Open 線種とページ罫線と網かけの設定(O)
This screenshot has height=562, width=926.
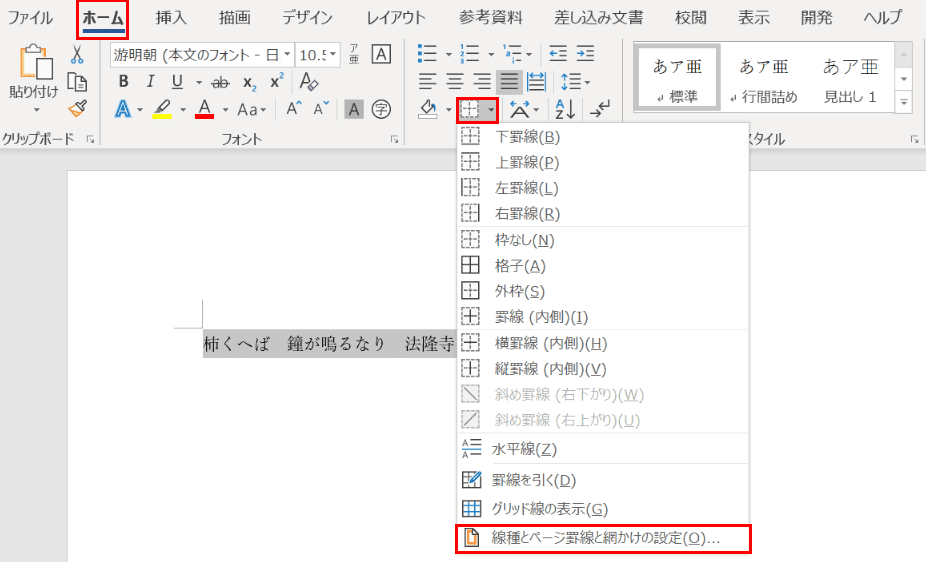[x=603, y=538]
